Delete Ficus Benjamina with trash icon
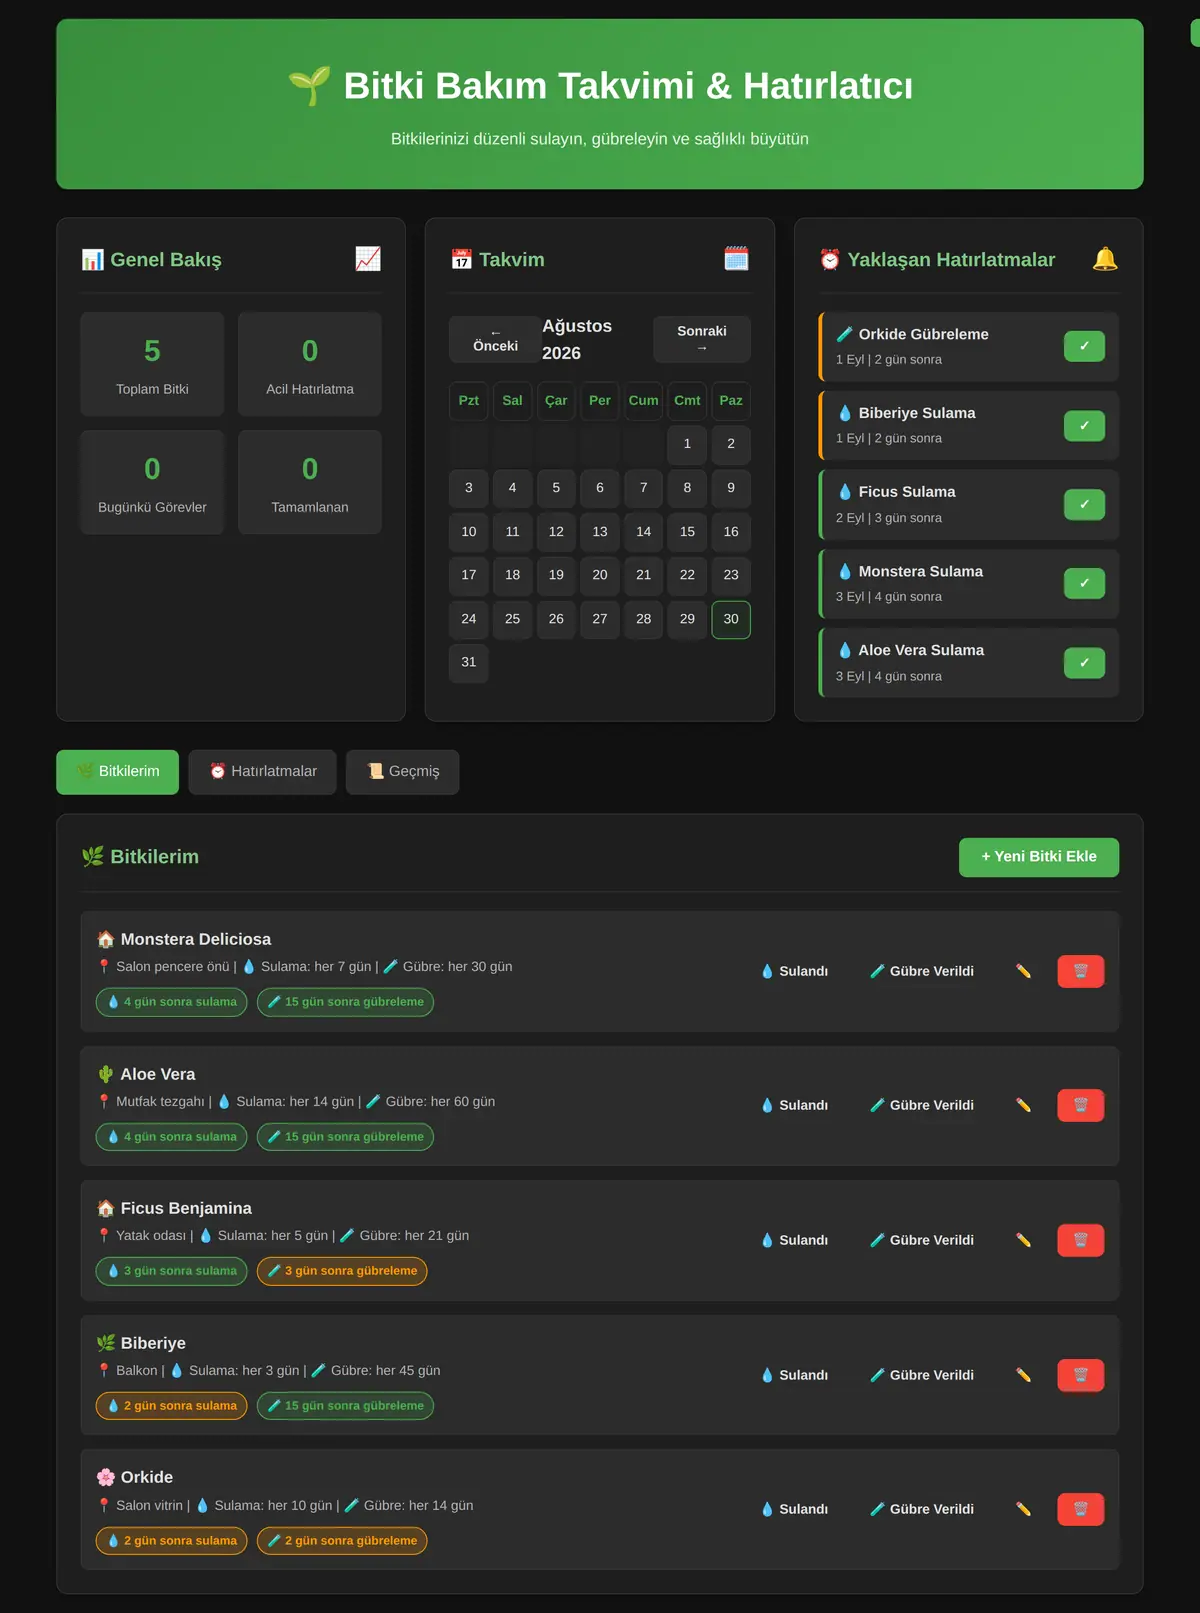The height and width of the screenshot is (1613, 1200). click(1081, 1240)
